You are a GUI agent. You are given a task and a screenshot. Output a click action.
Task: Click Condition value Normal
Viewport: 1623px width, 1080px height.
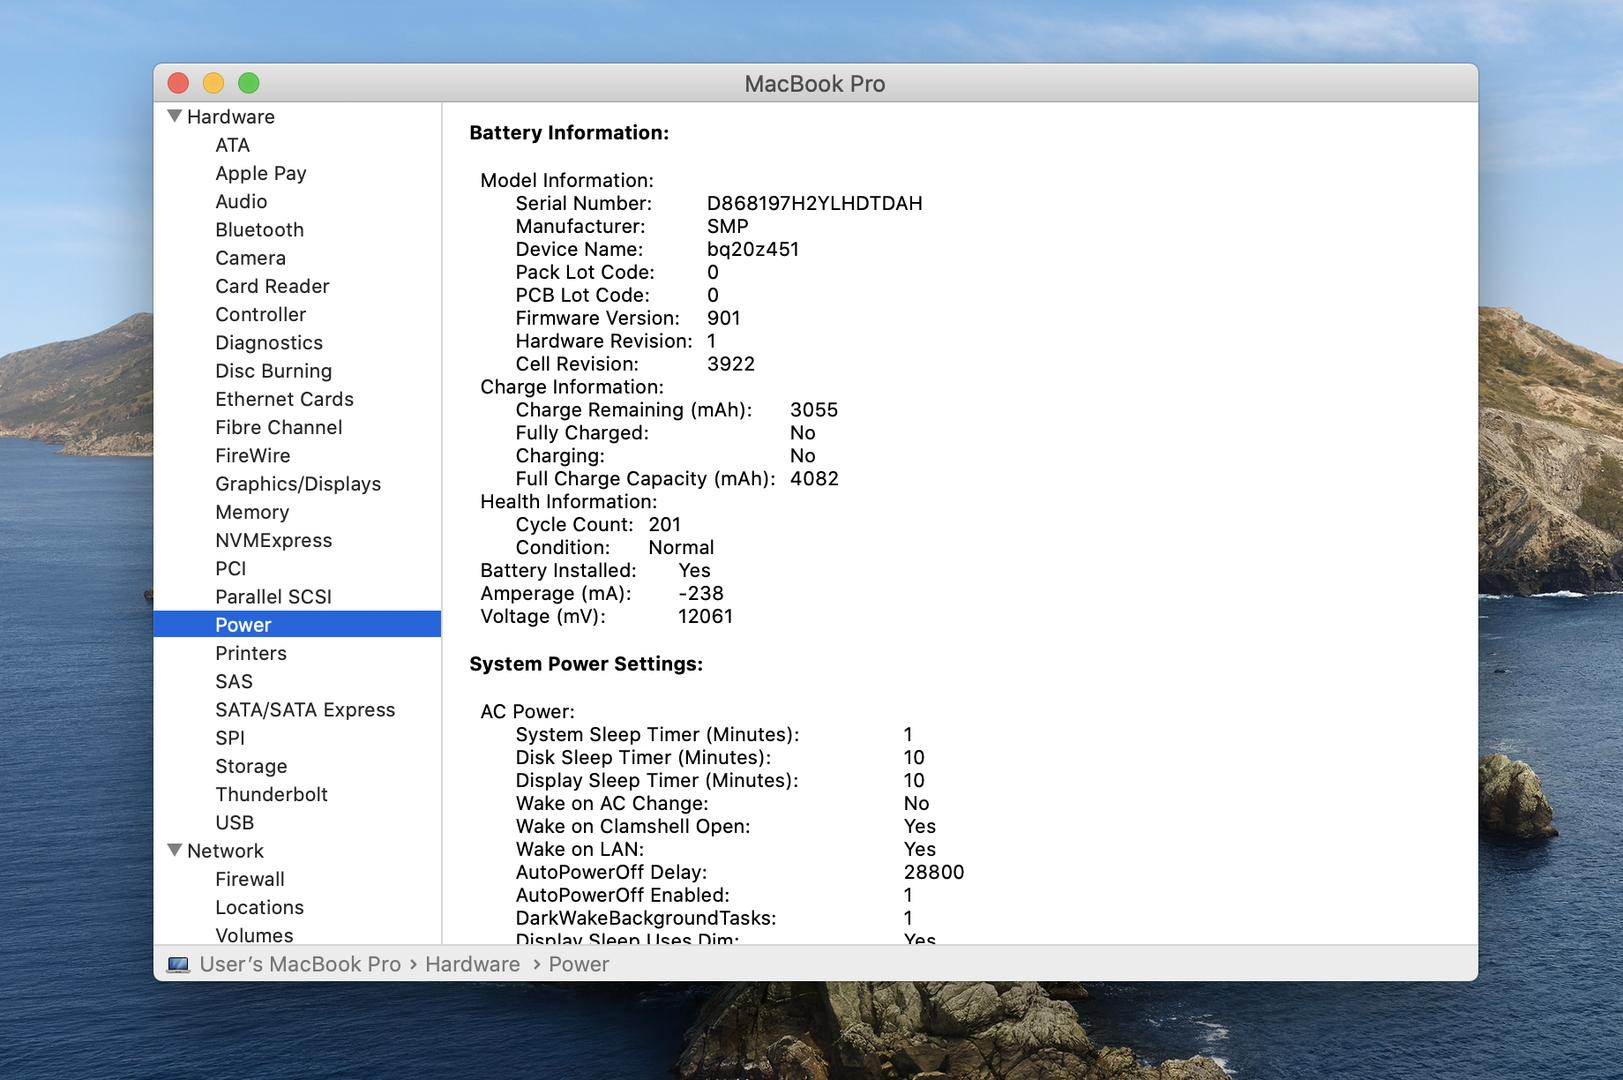click(x=681, y=548)
